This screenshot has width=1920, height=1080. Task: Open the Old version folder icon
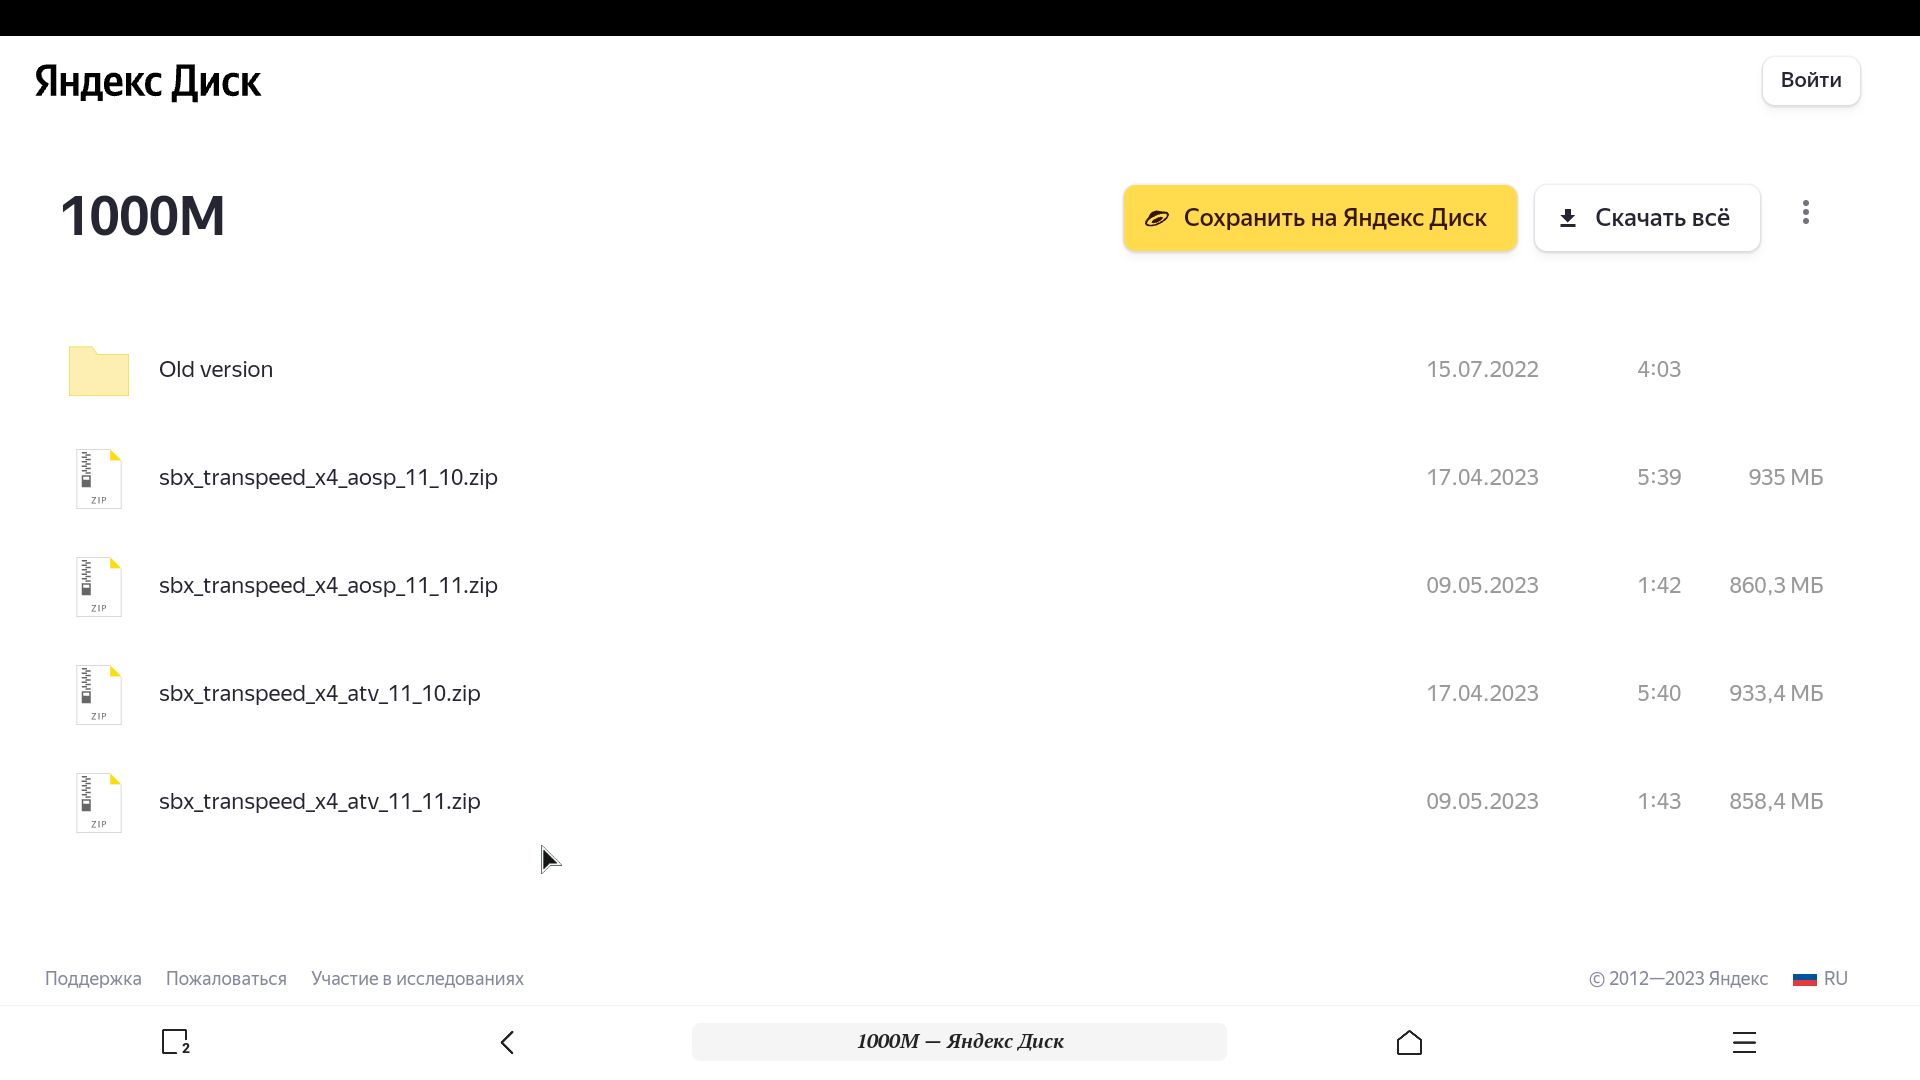99,370
